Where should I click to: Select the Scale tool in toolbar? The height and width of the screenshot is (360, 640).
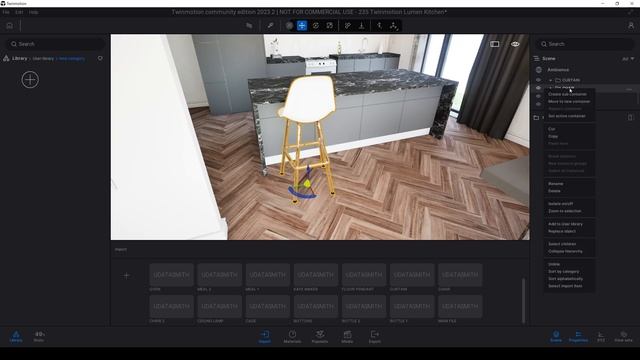pyautogui.click(x=329, y=26)
